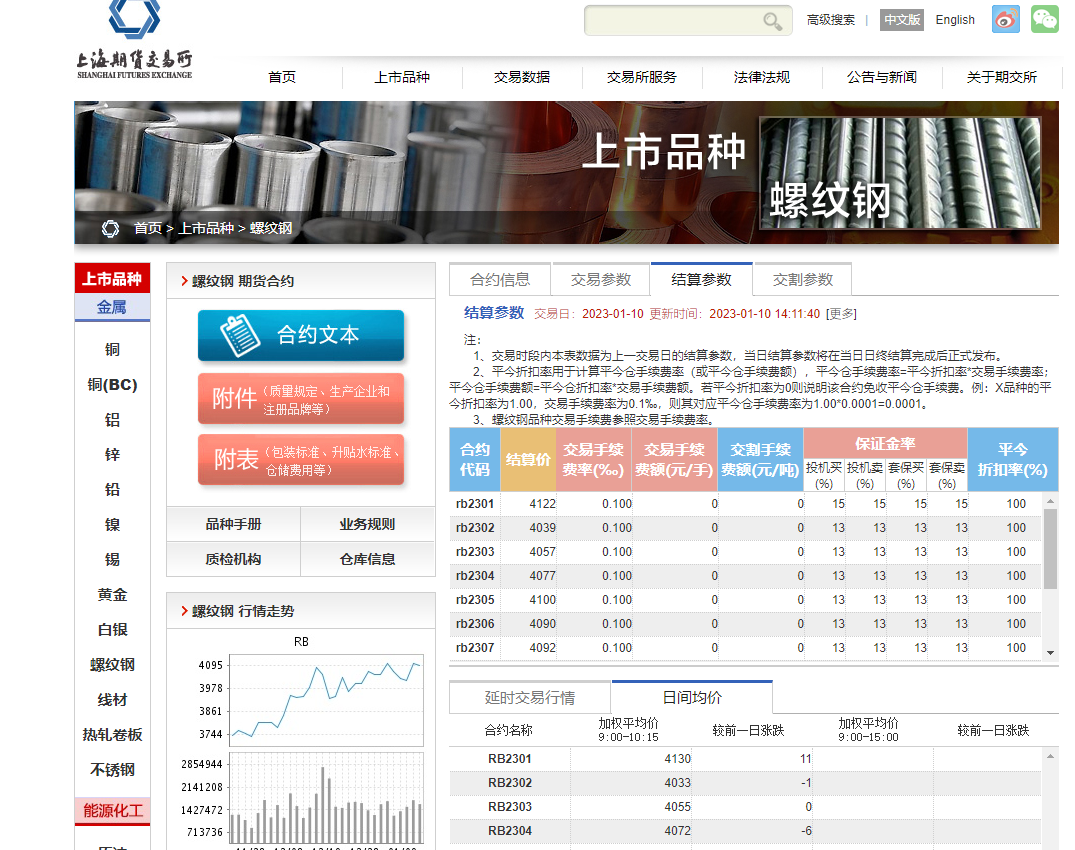Image resolution: width=1075 pixels, height=850 pixels.
Task: Switch to 合约信息 tab
Action: 500,279
